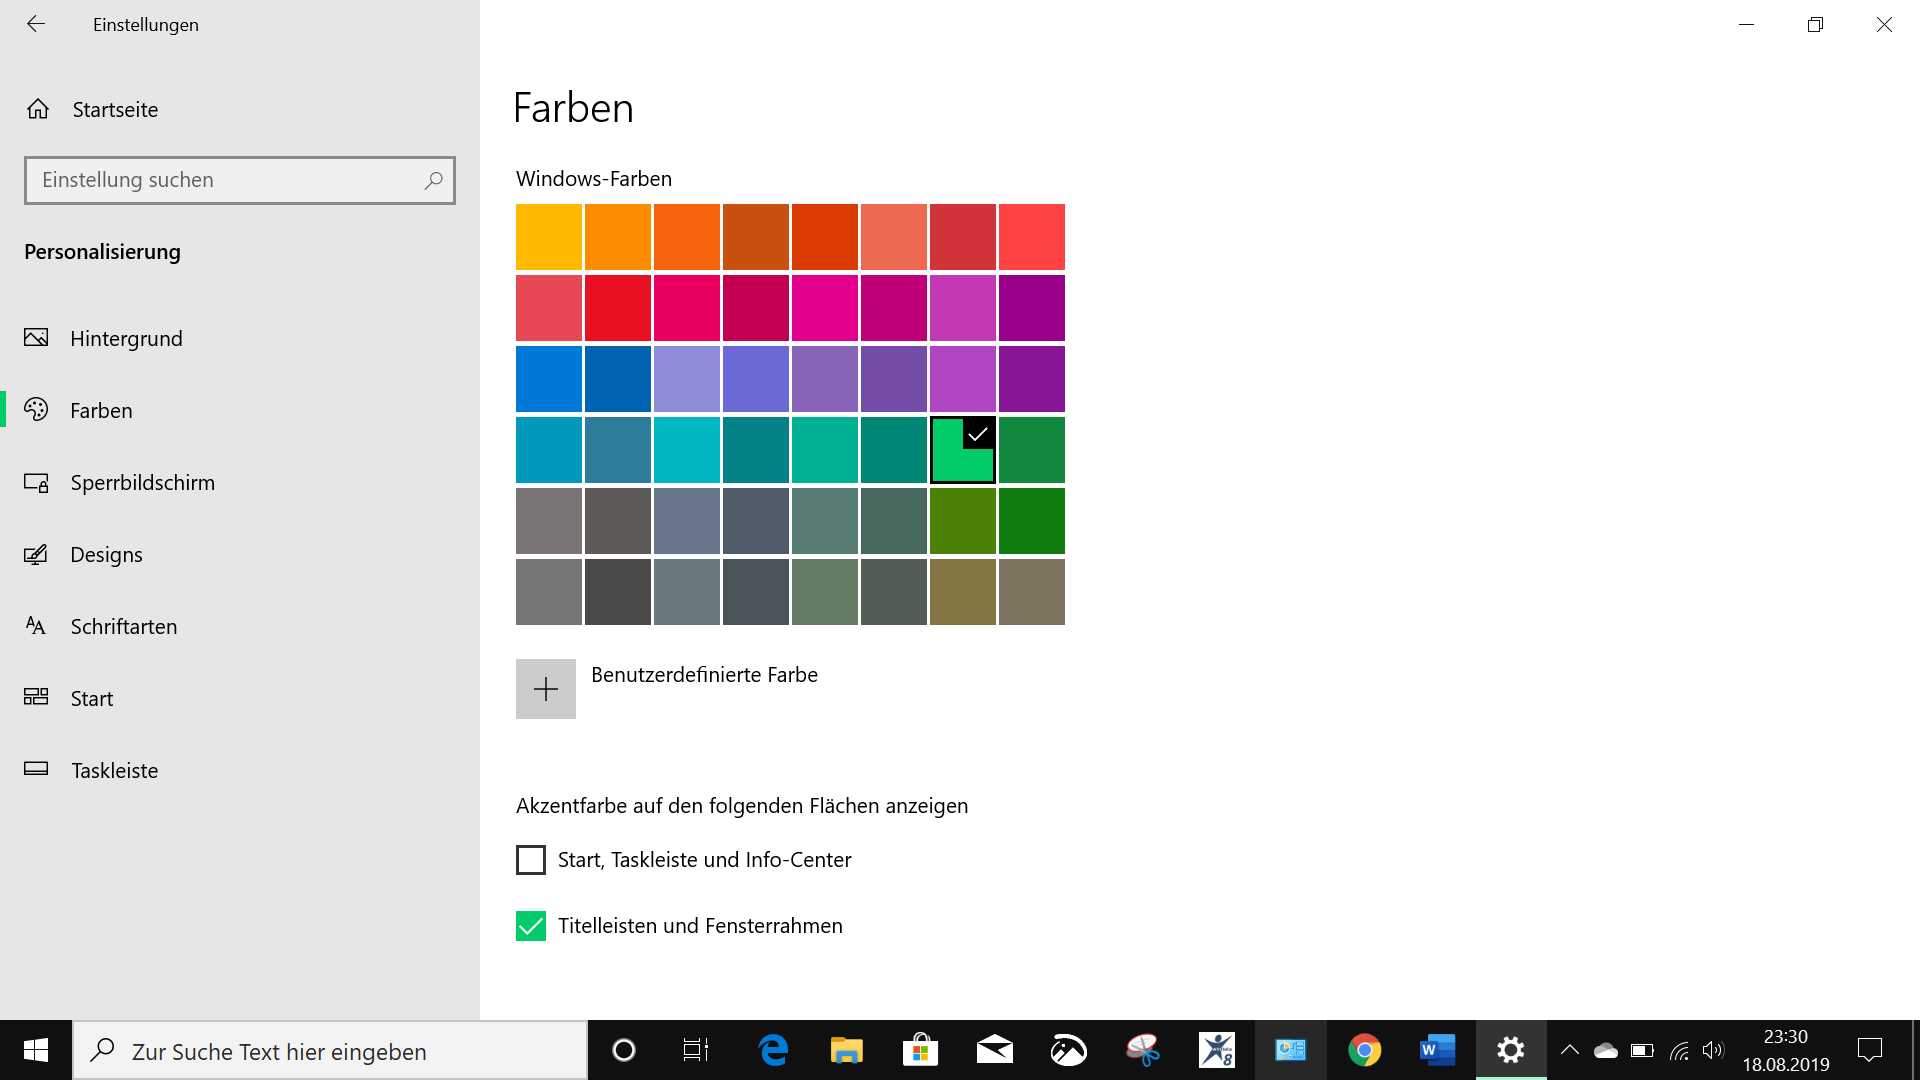Click the back arrow in Einstellungen
Viewport: 1920px width, 1080px height.
(x=36, y=24)
